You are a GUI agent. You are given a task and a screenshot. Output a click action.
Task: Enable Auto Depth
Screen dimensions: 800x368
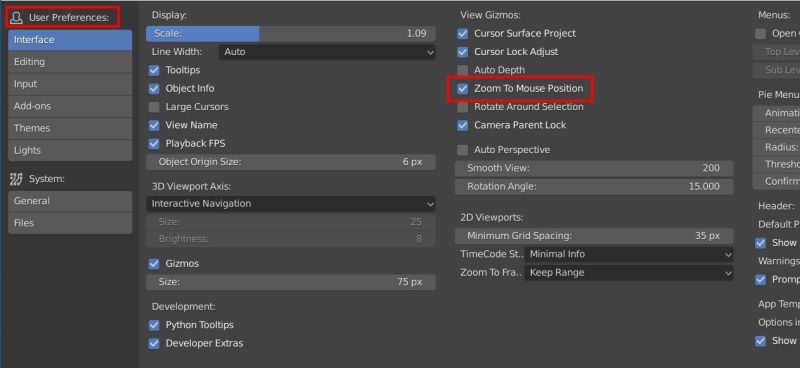[463, 70]
